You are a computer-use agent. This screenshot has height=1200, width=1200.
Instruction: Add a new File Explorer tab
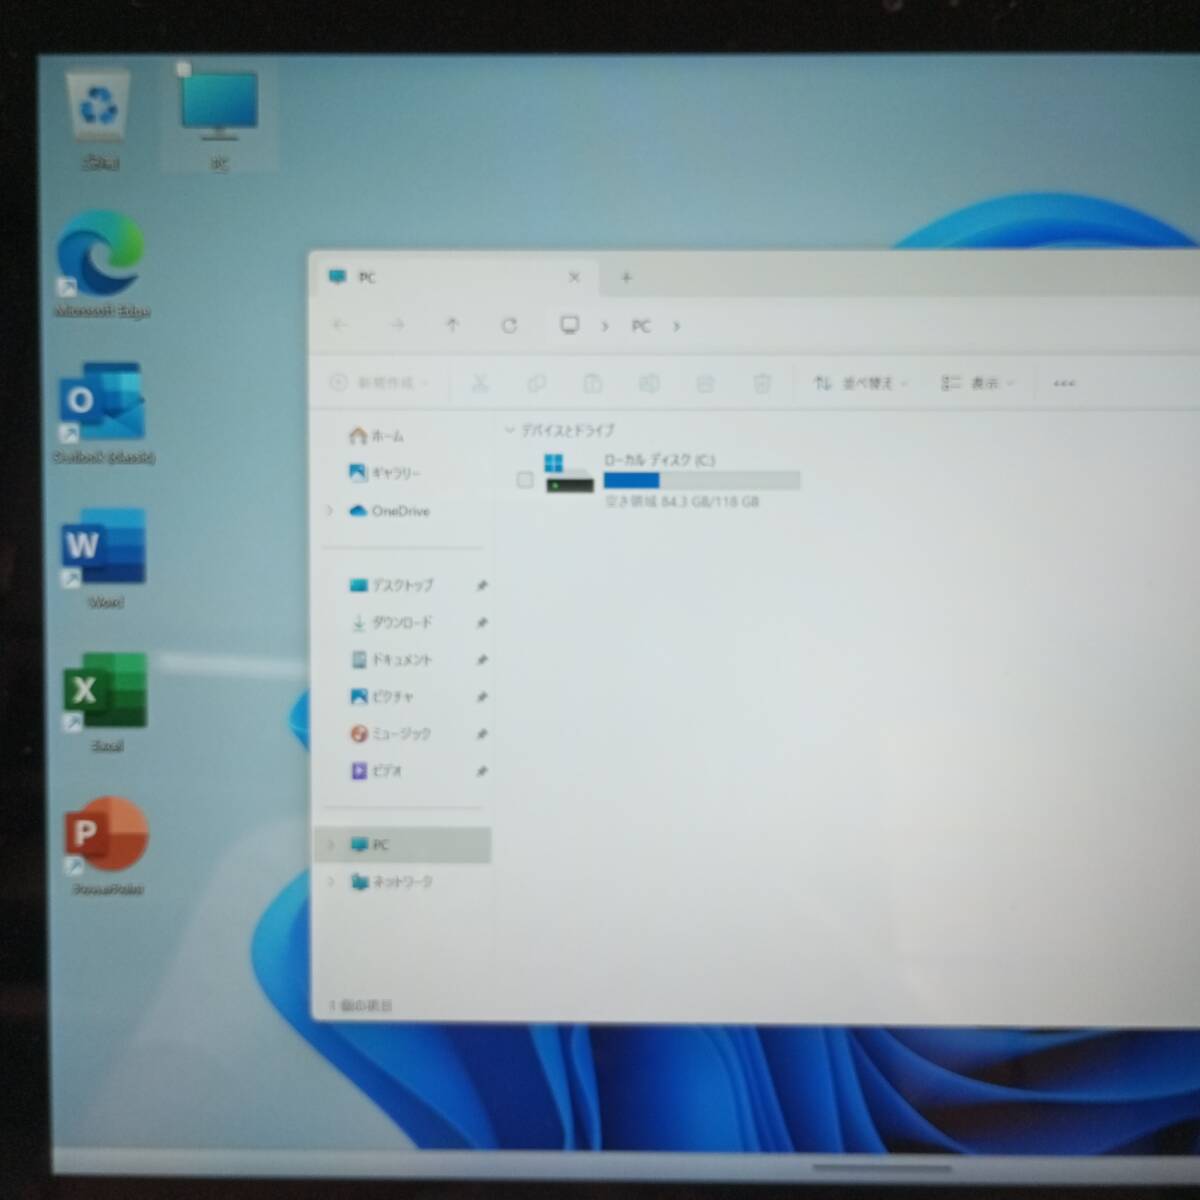[626, 277]
